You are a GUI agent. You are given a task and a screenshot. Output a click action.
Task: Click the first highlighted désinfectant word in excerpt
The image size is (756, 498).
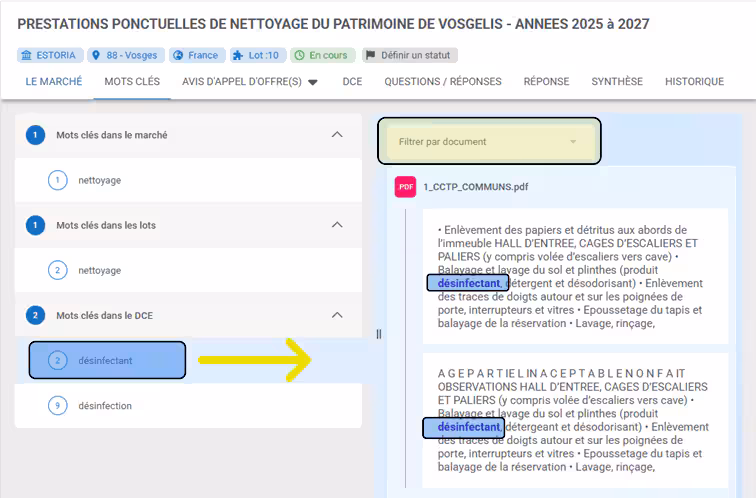tap(468, 283)
